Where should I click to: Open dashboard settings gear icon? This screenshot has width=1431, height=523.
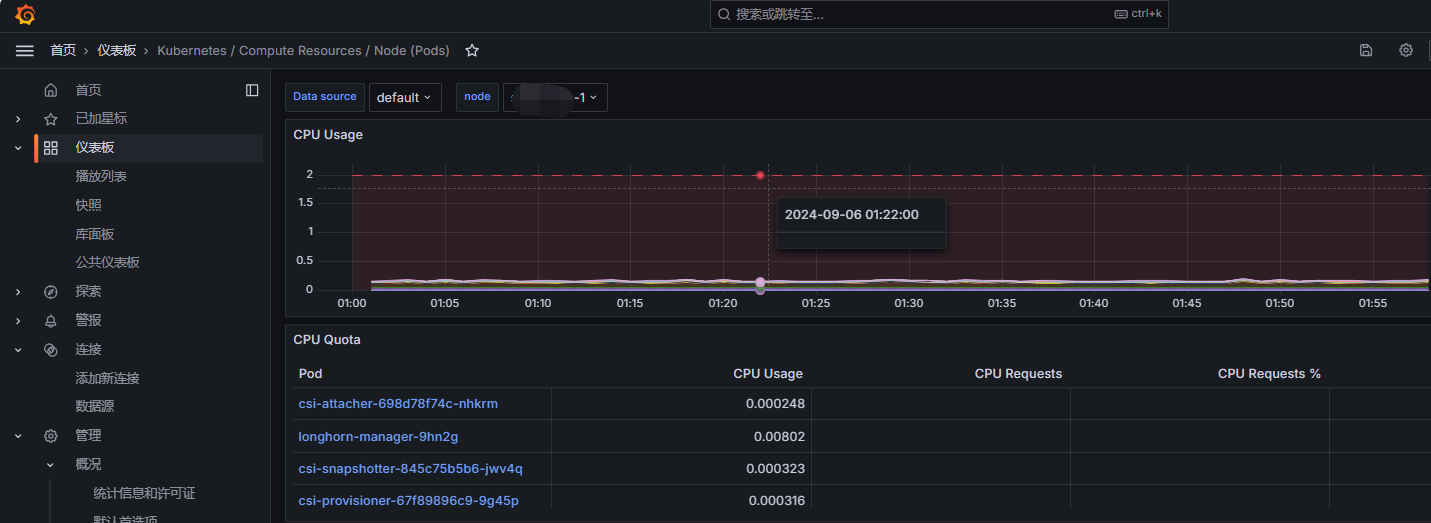[x=1406, y=51]
